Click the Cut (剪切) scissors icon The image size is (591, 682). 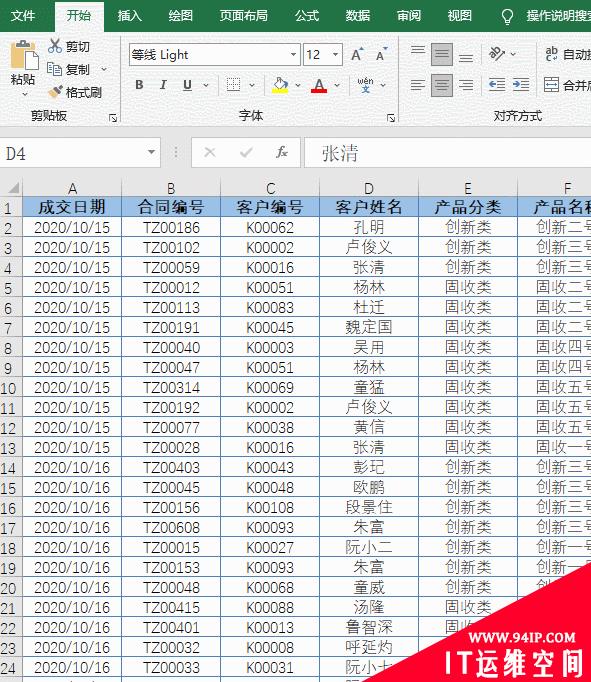coord(55,46)
